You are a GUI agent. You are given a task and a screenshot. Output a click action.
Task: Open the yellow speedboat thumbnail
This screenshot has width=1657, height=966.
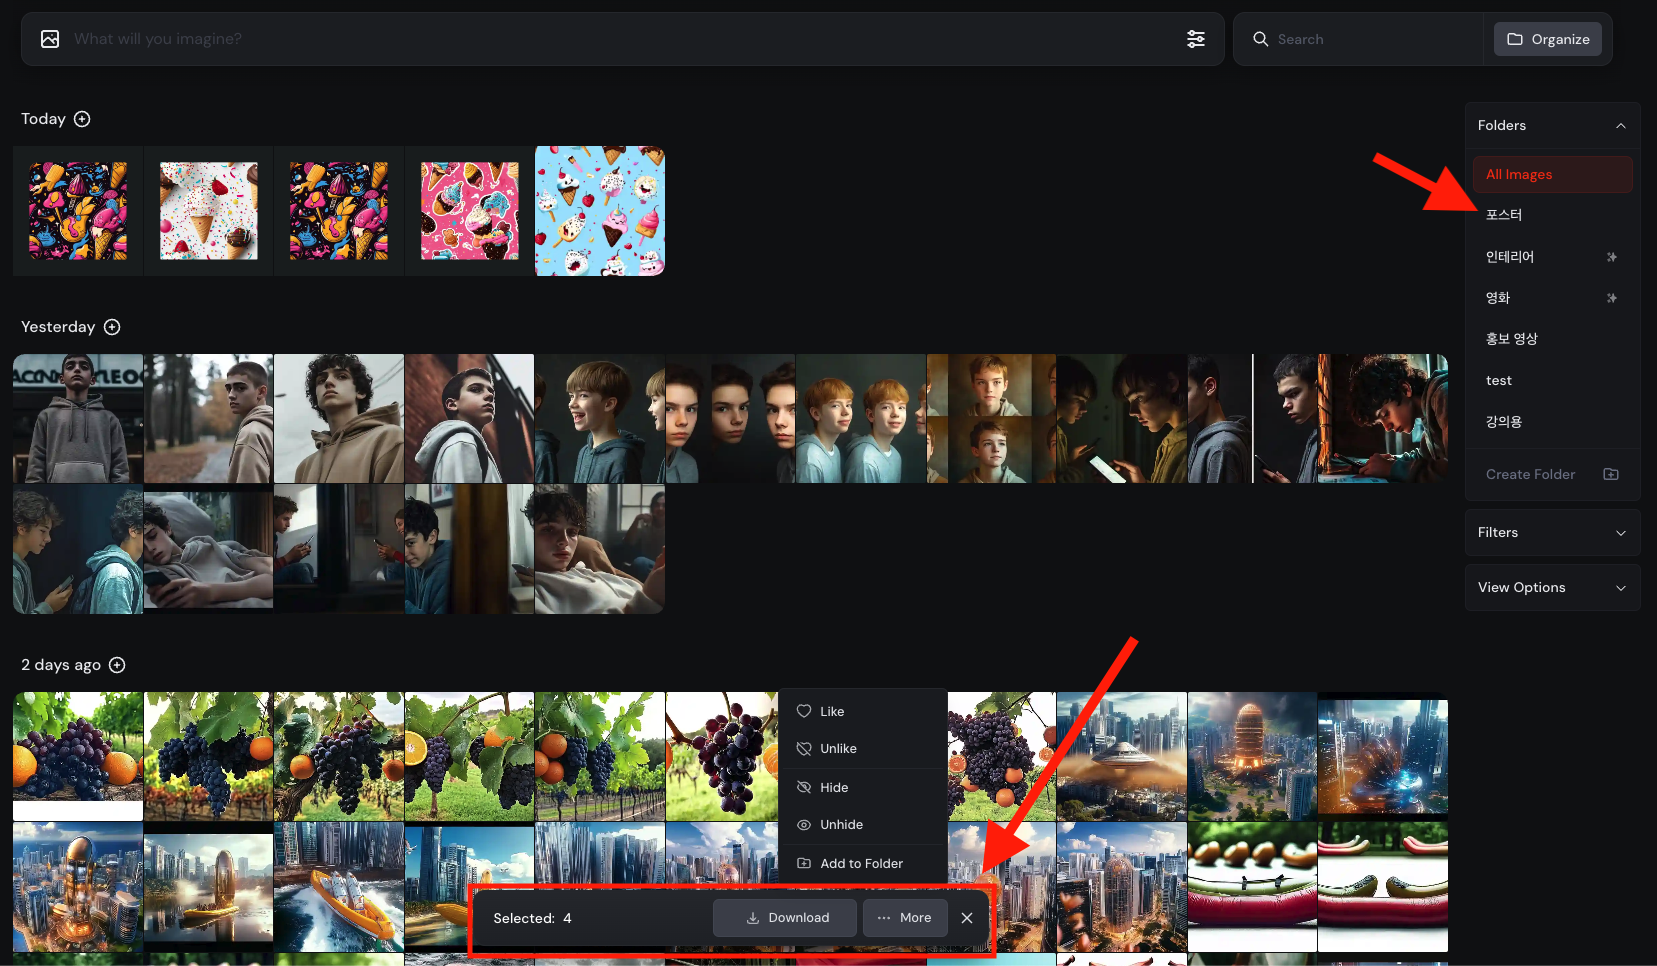339,887
